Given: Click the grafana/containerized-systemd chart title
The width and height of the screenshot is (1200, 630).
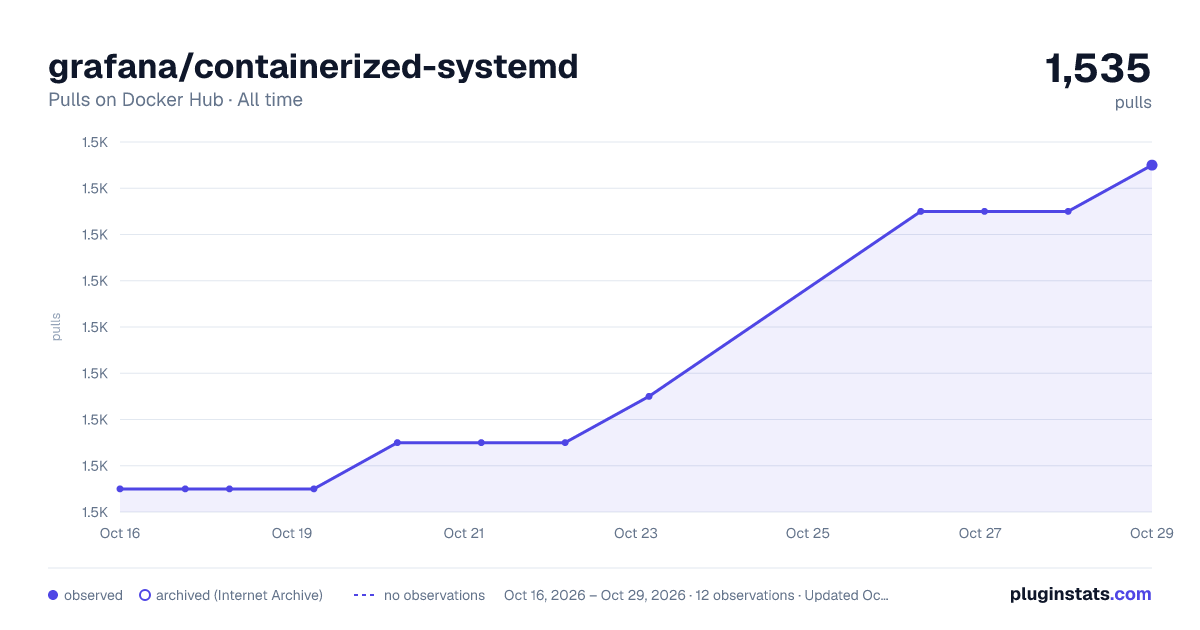Looking at the screenshot, I should pyautogui.click(x=313, y=67).
